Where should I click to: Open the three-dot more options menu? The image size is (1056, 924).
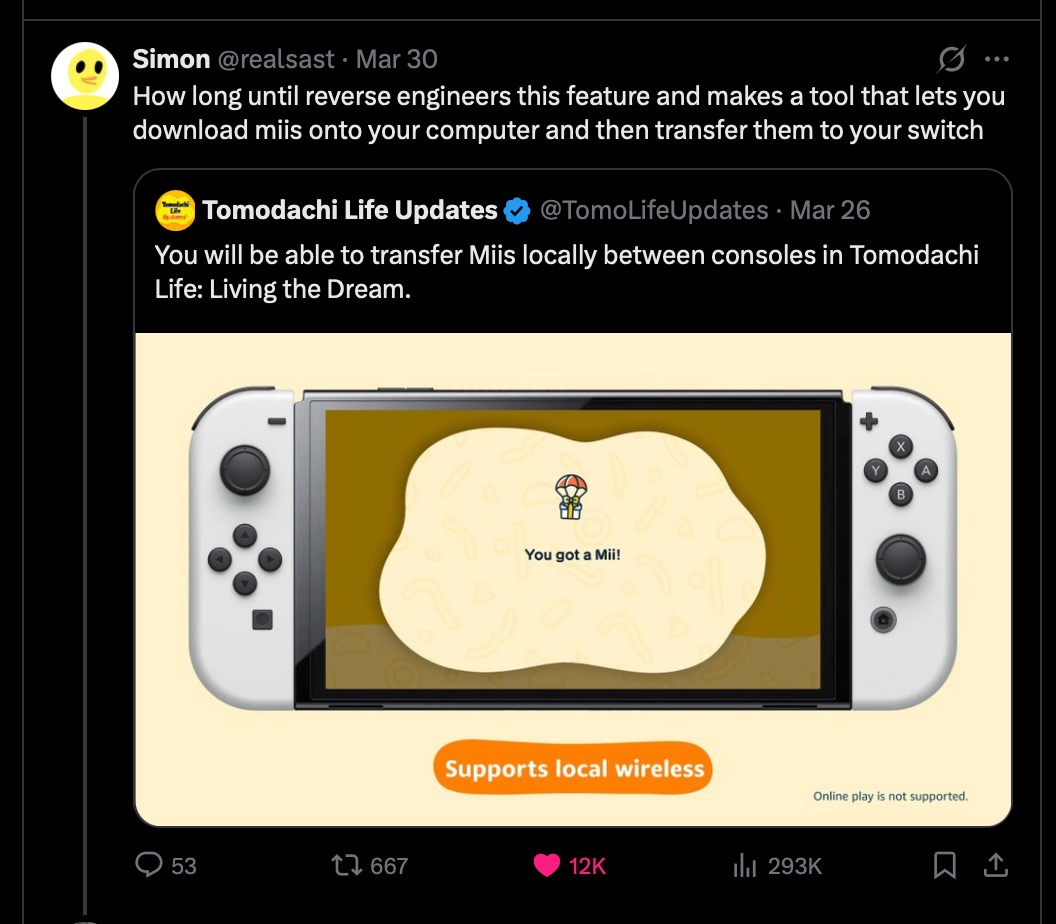coord(997,59)
